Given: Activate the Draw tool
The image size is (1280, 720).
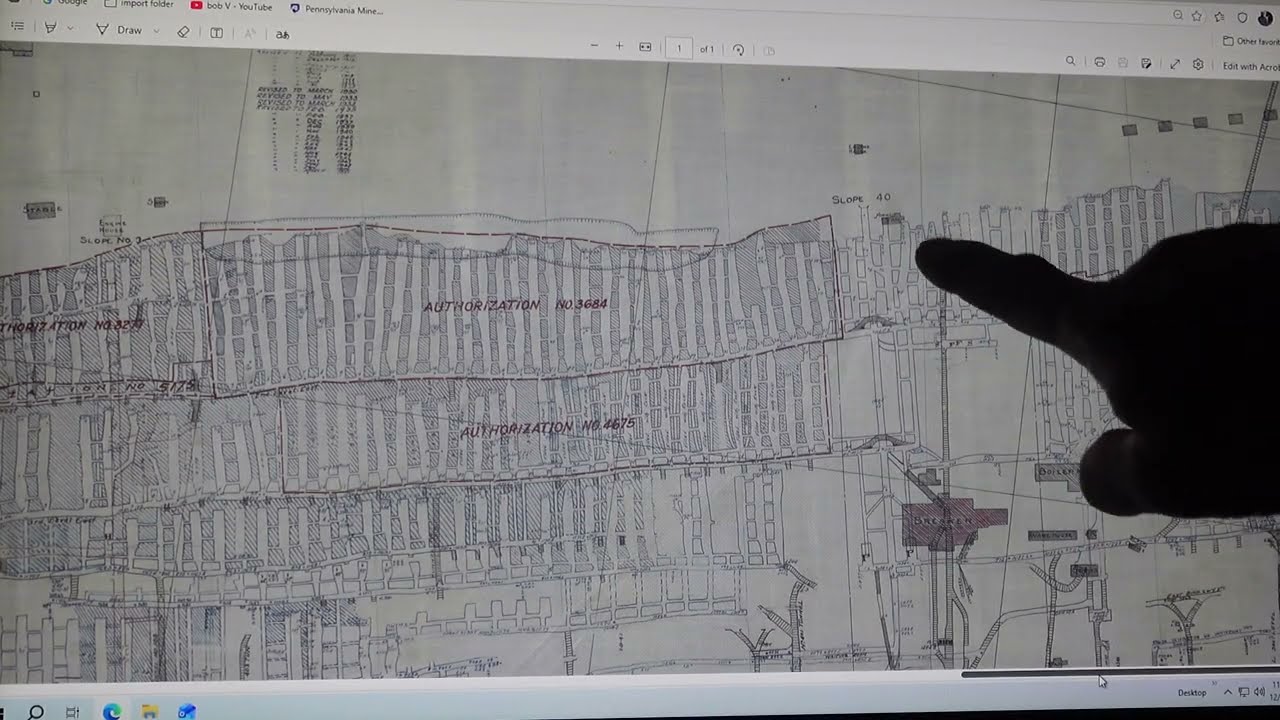Looking at the screenshot, I should (x=119, y=30).
